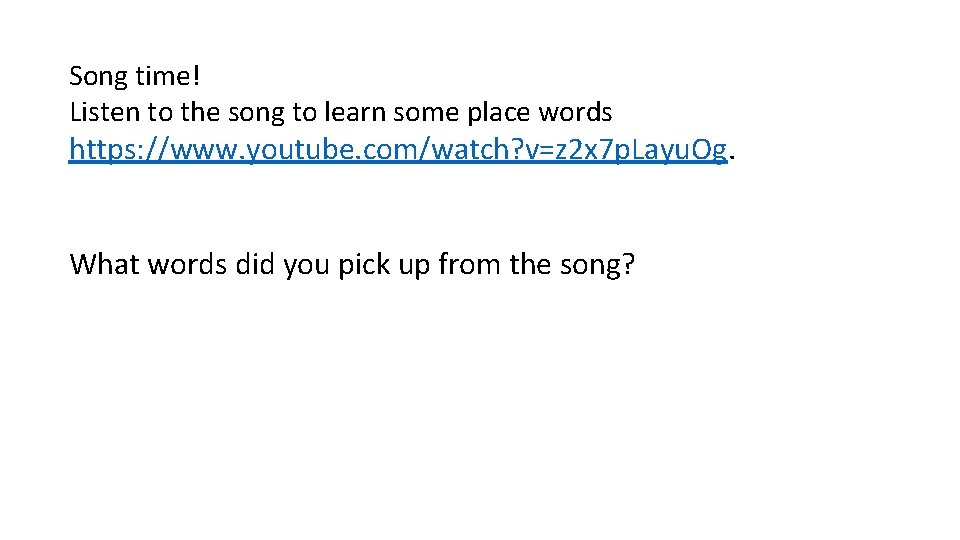Click the 'What words did you pick up' question
Viewport: 960px width, 540px height.
point(352,264)
